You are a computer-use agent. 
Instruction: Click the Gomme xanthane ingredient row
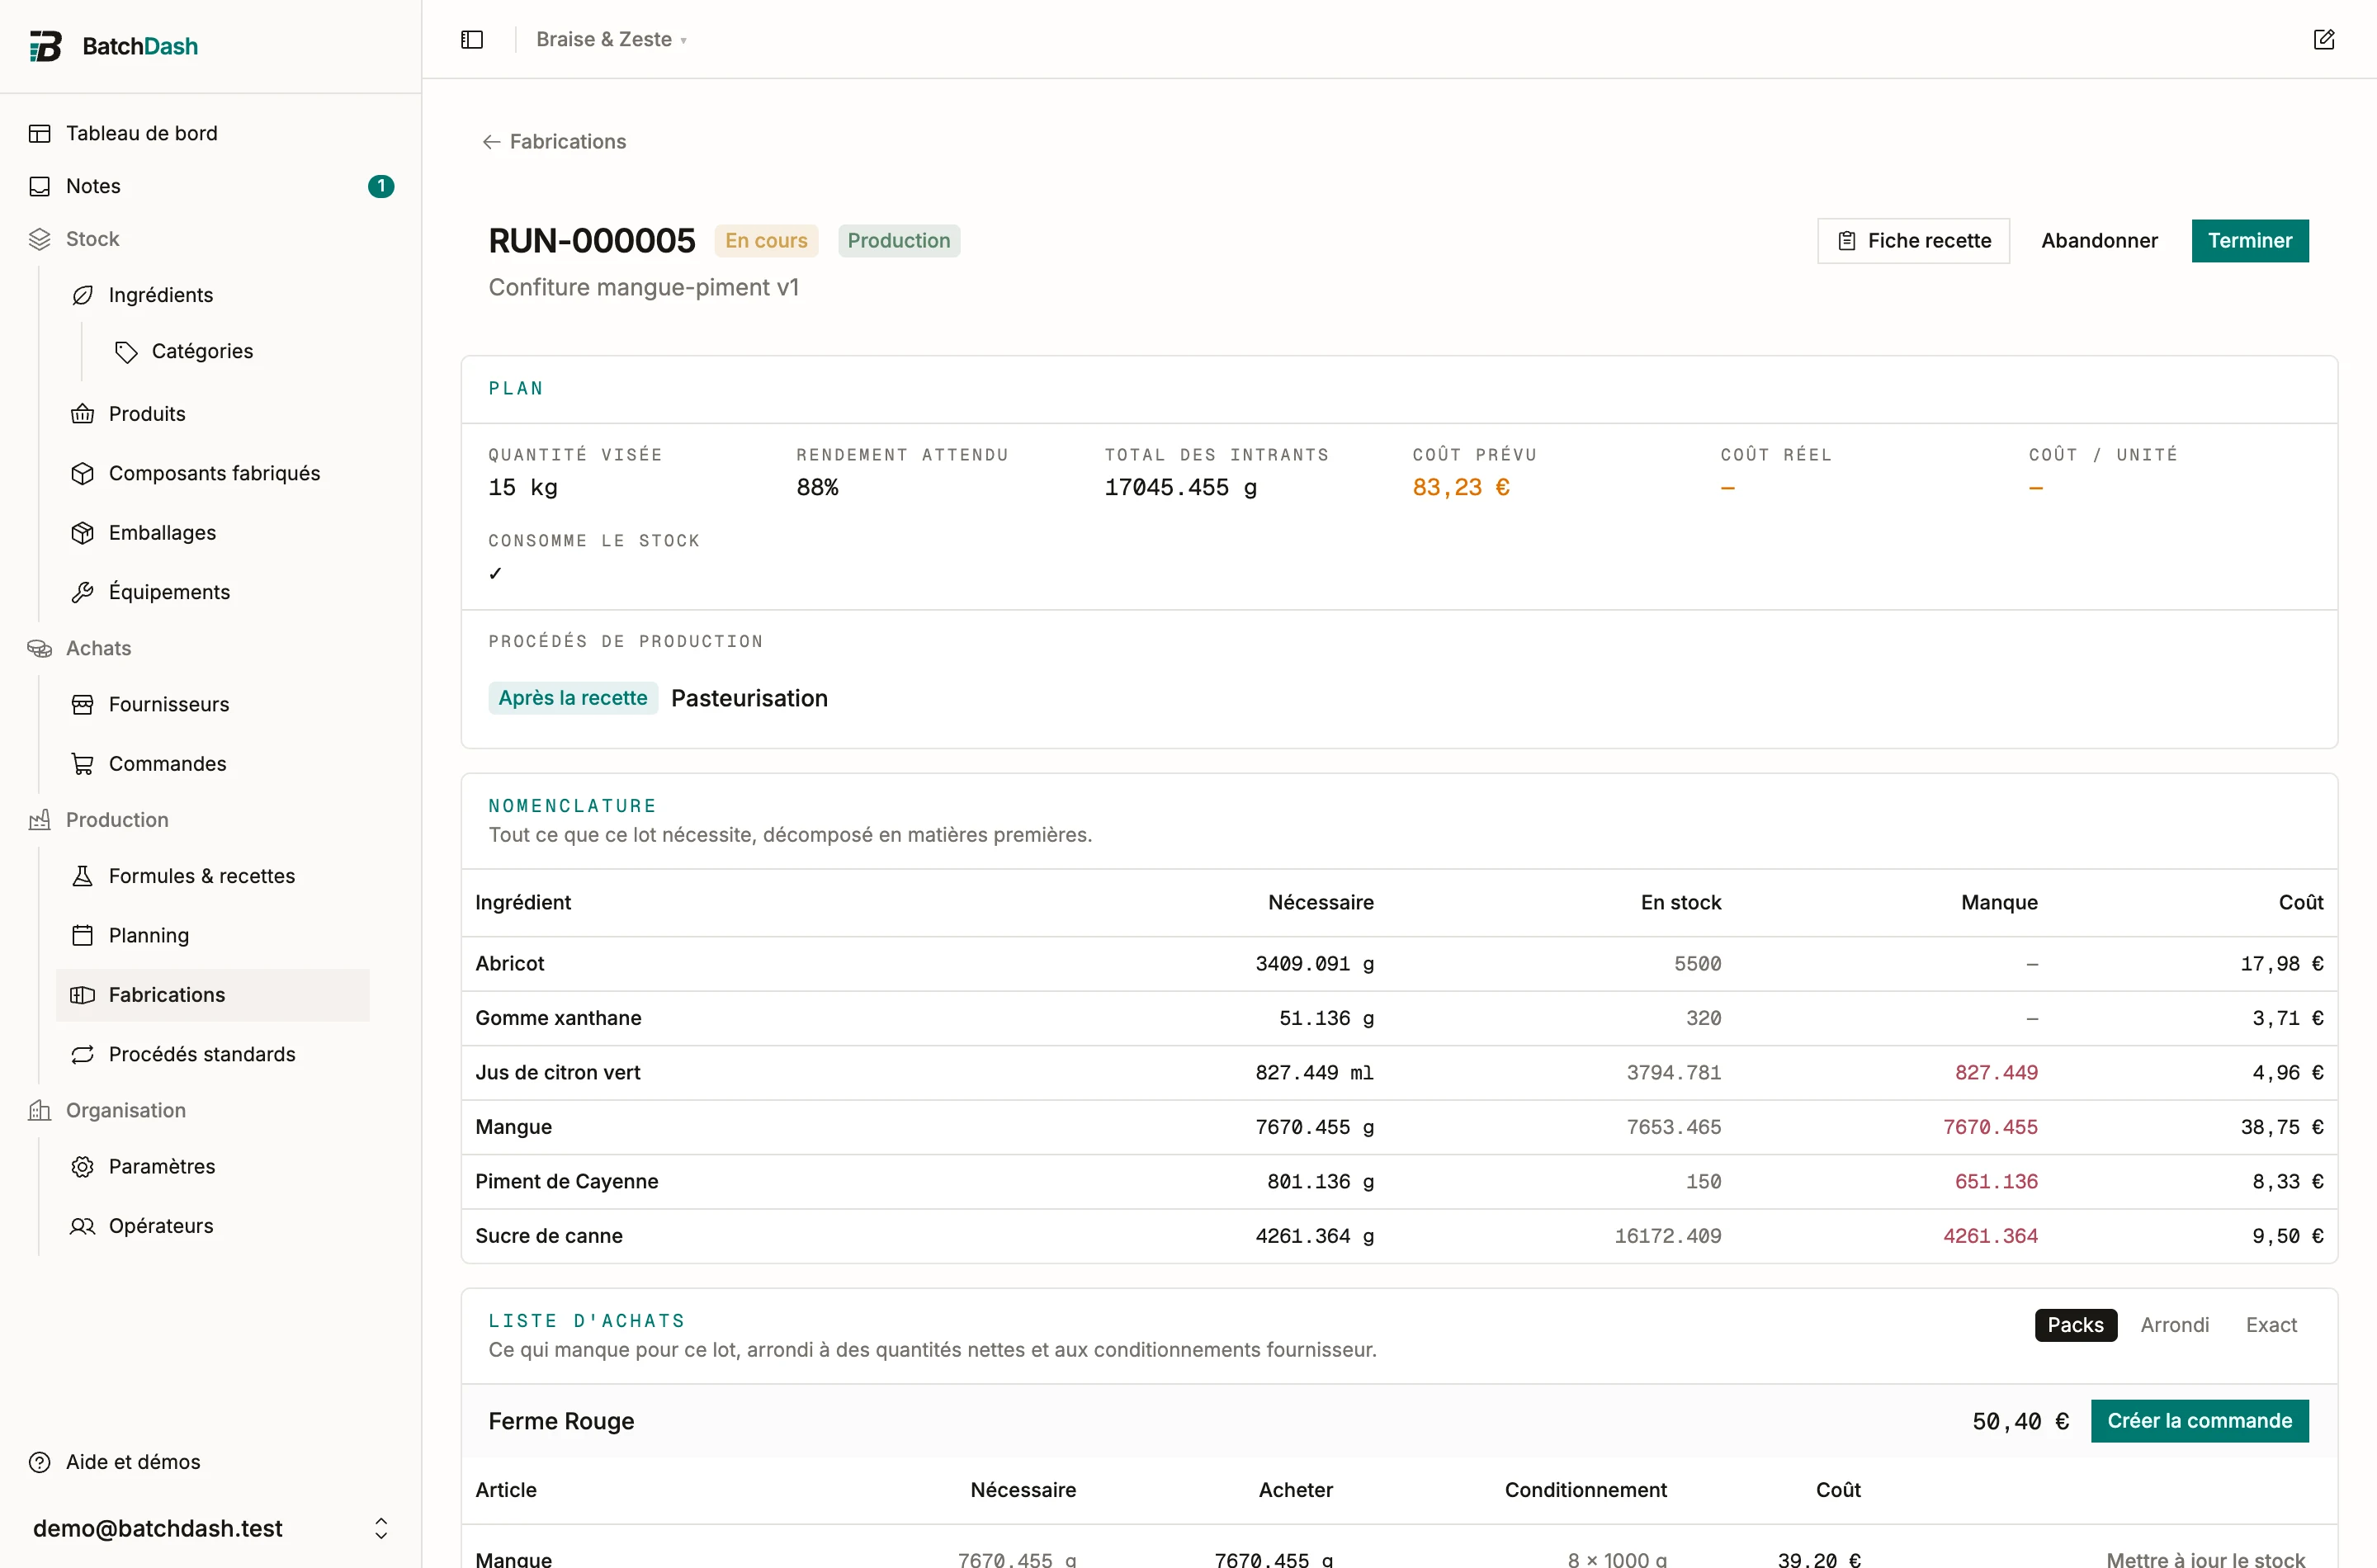point(1399,1018)
